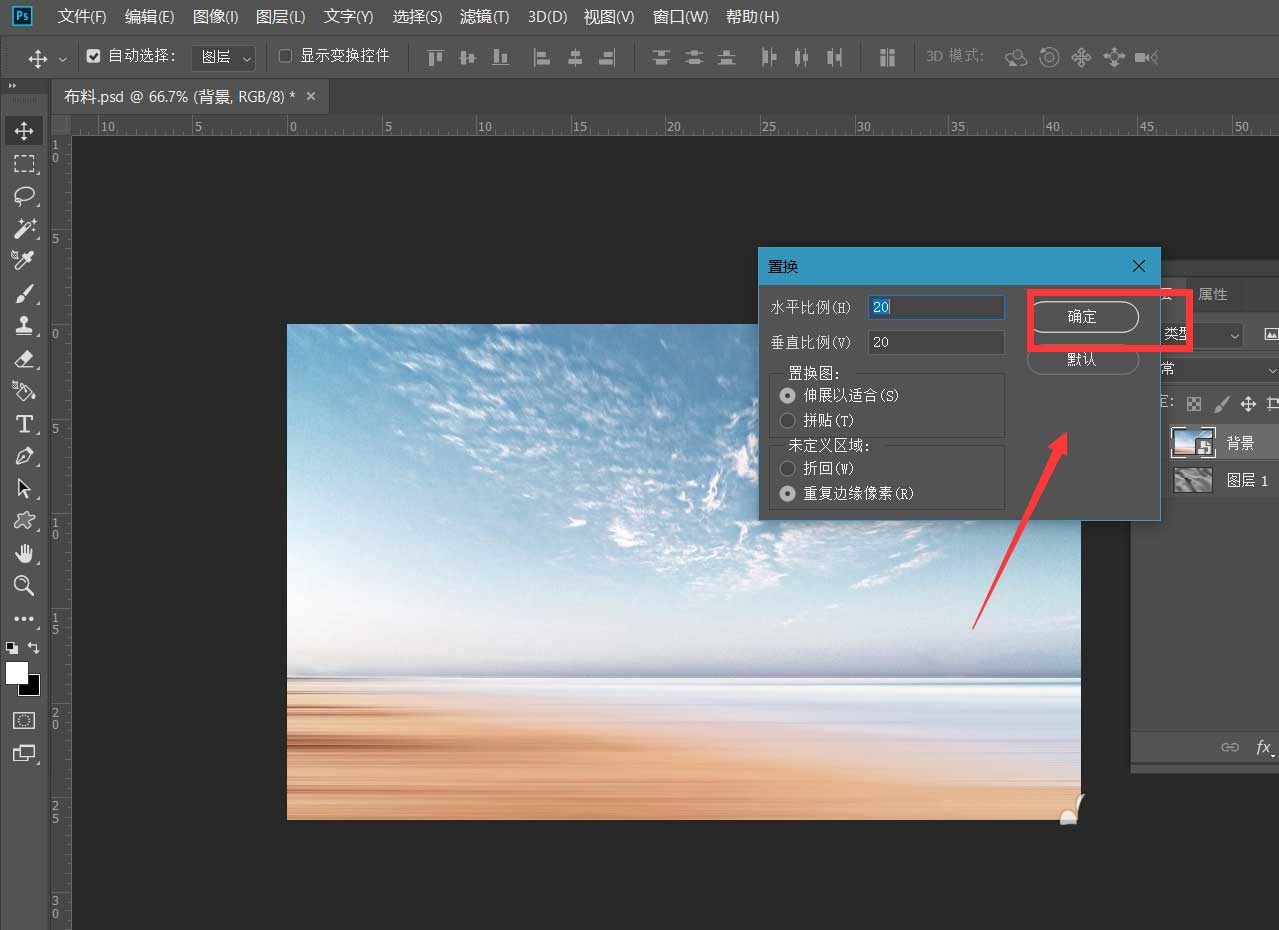This screenshot has width=1279, height=930.
Task: Select the Brush tool
Action: pyautogui.click(x=24, y=293)
